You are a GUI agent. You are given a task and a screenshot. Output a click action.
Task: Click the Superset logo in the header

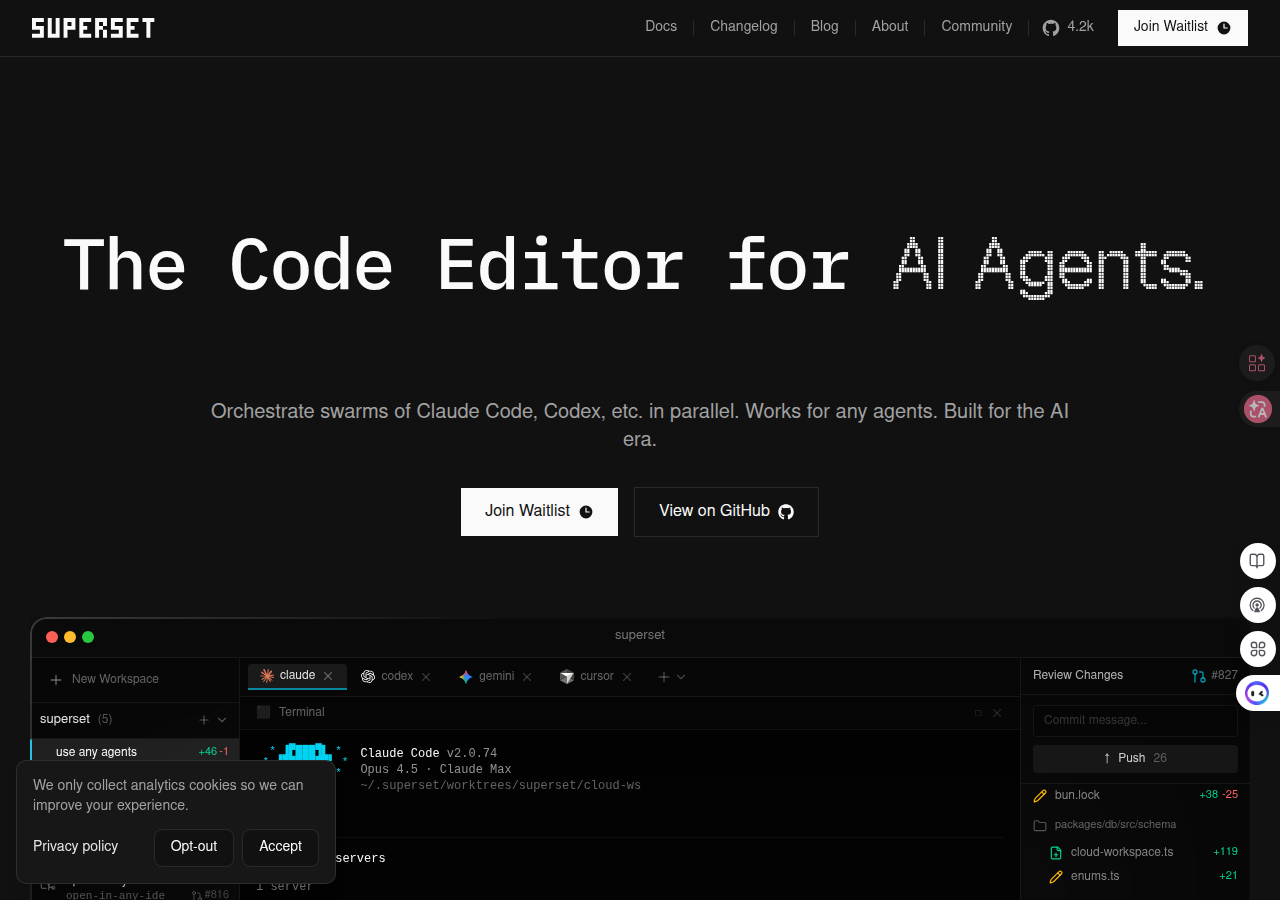point(93,28)
